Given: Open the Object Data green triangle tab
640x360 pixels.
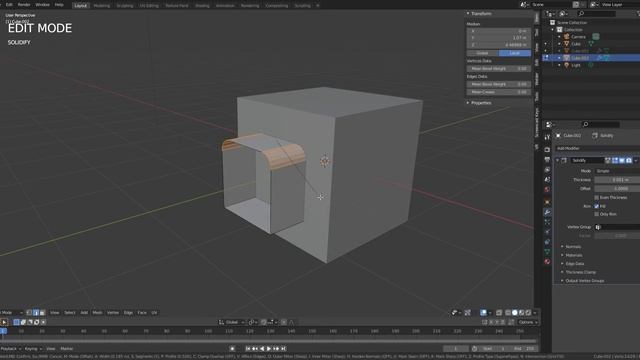Looking at the screenshot, I should (547, 252).
